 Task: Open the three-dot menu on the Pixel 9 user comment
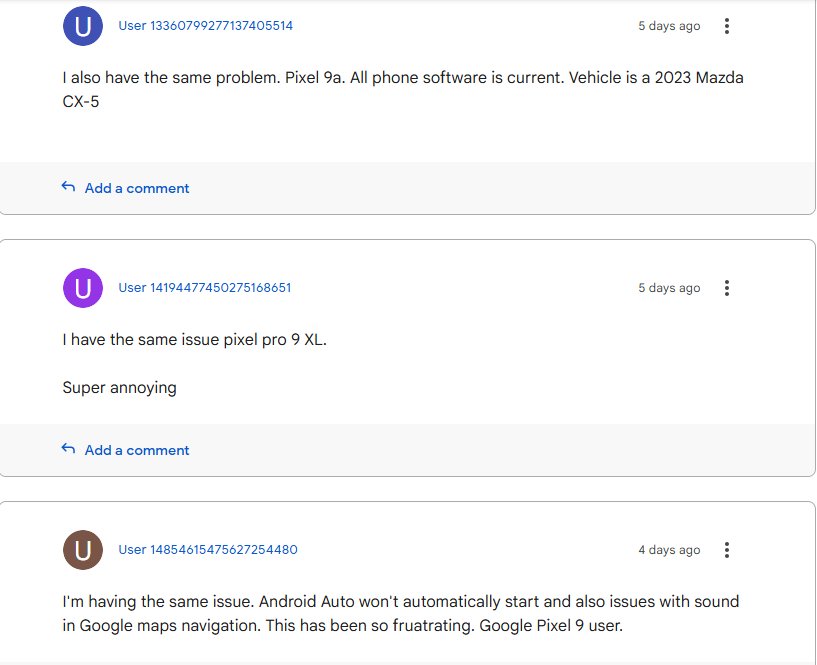727,550
